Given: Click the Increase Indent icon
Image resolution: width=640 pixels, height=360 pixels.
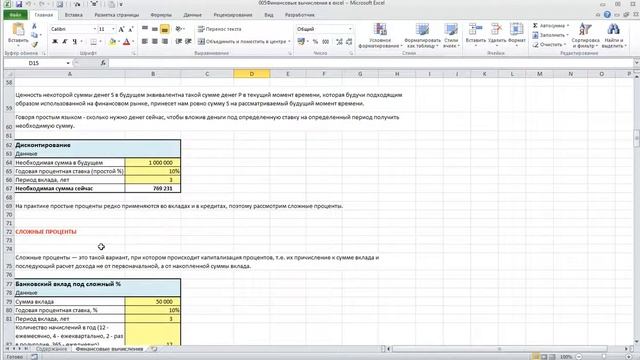Looking at the screenshot, I should coord(188,42).
